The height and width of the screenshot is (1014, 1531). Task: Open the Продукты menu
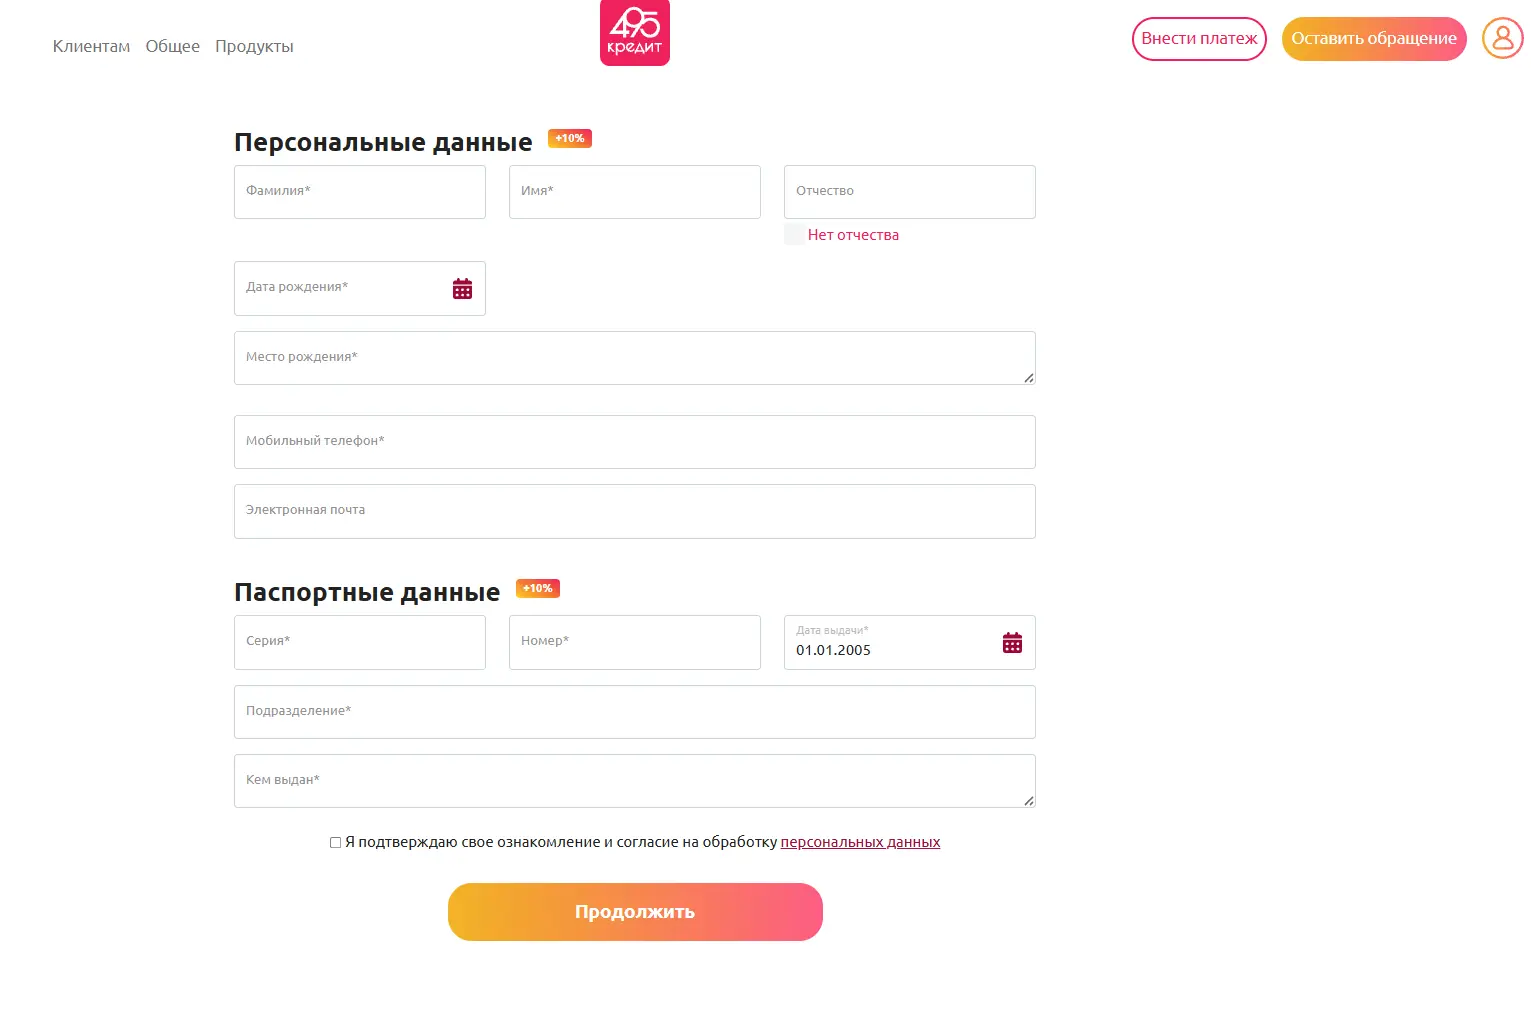pos(254,46)
